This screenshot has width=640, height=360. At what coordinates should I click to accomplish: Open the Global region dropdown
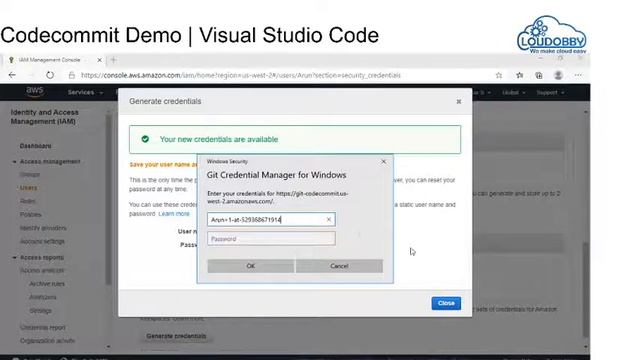pos(513,93)
